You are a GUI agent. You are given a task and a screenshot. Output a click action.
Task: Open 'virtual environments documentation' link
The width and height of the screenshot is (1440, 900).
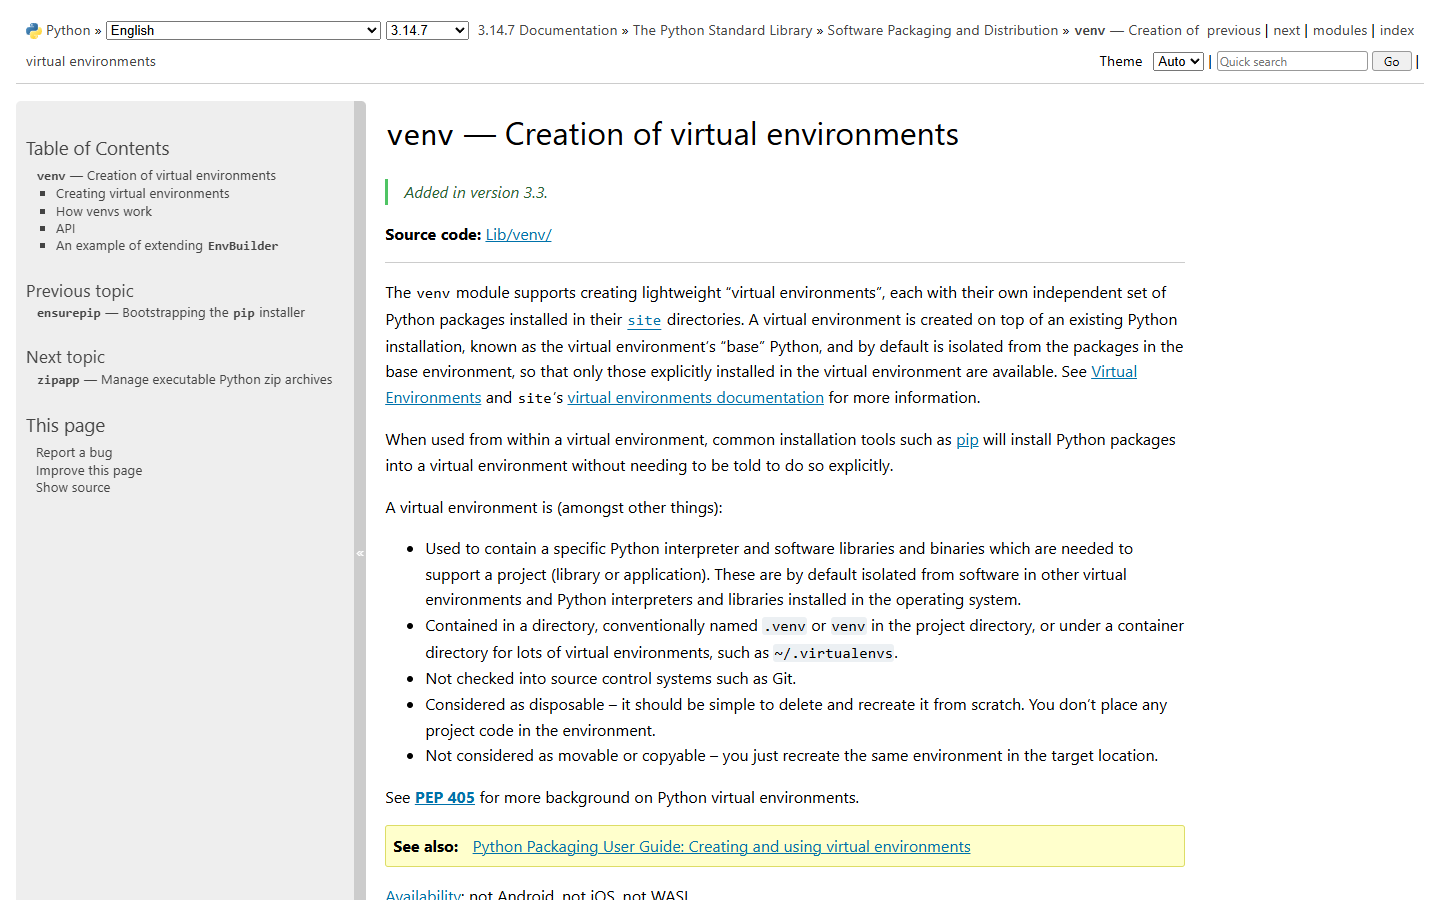pyautogui.click(x=695, y=398)
